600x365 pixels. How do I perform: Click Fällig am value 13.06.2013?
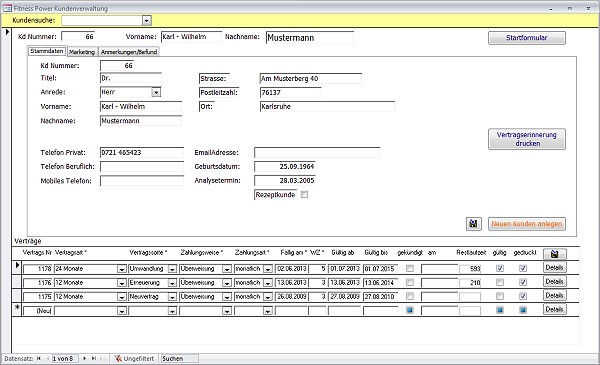point(292,283)
